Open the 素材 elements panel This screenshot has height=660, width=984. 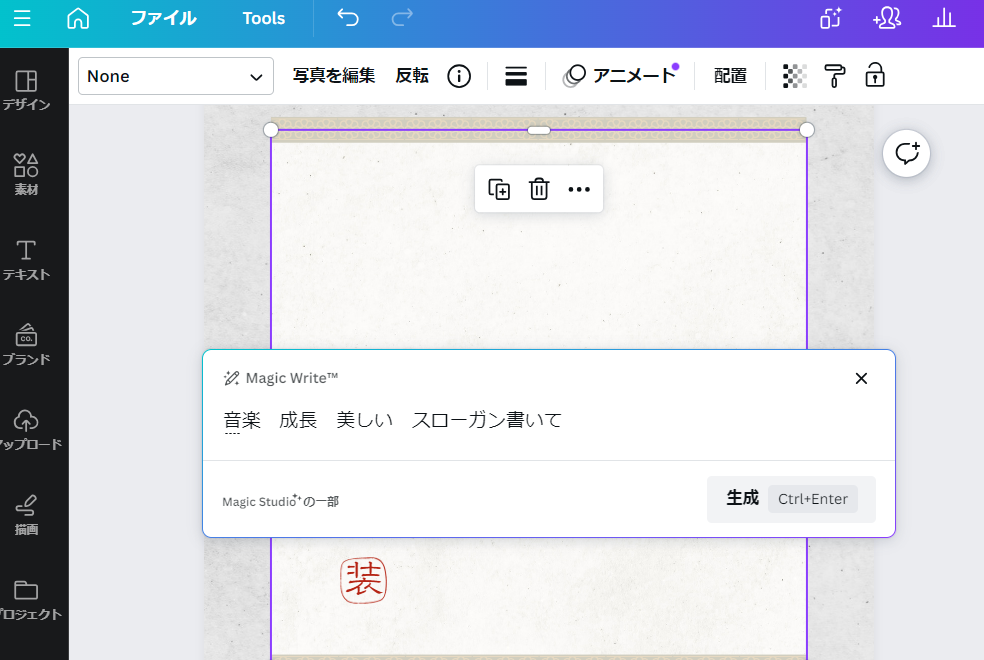point(26,174)
